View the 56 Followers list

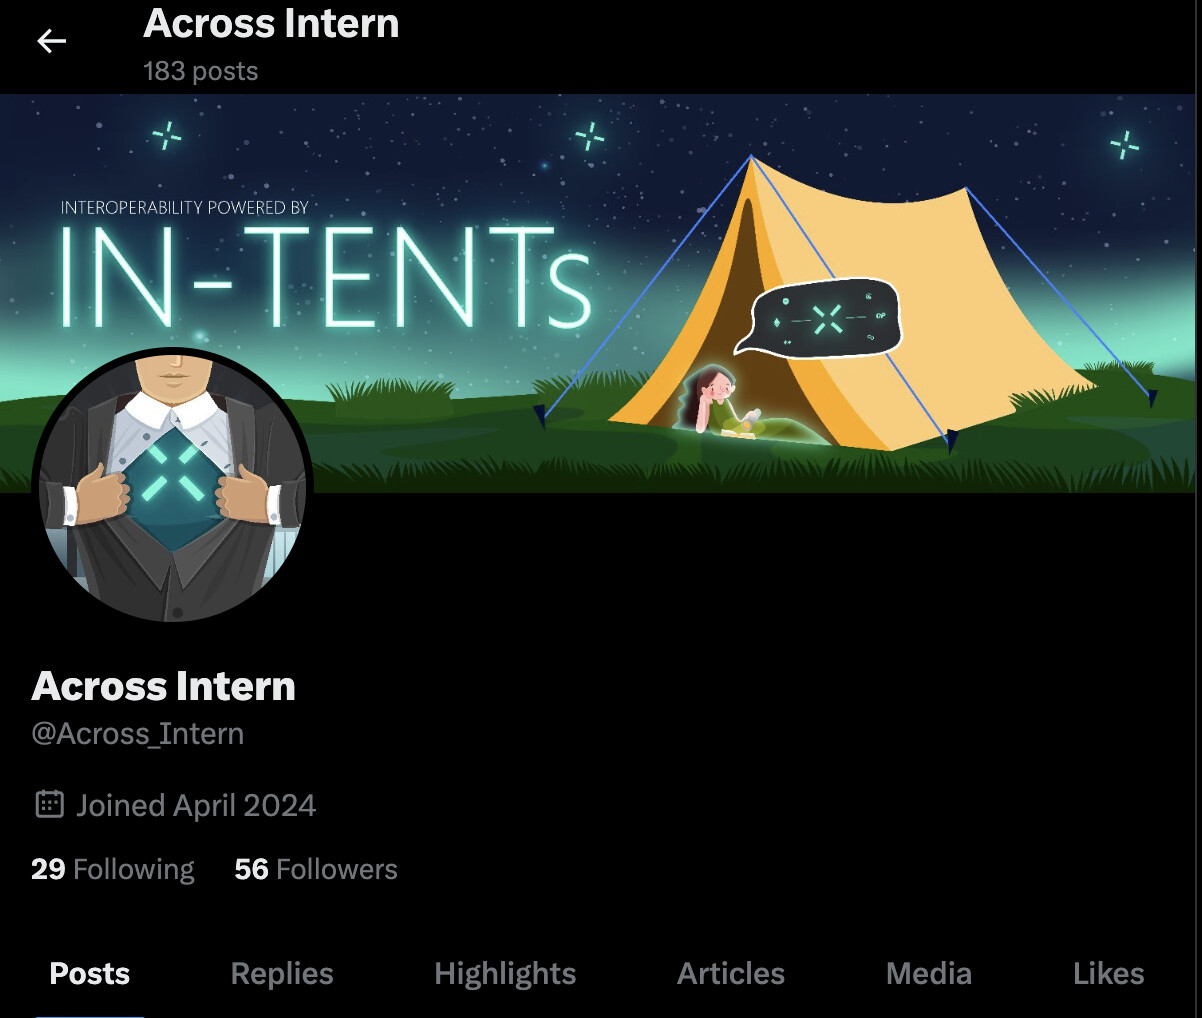tap(316, 869)
